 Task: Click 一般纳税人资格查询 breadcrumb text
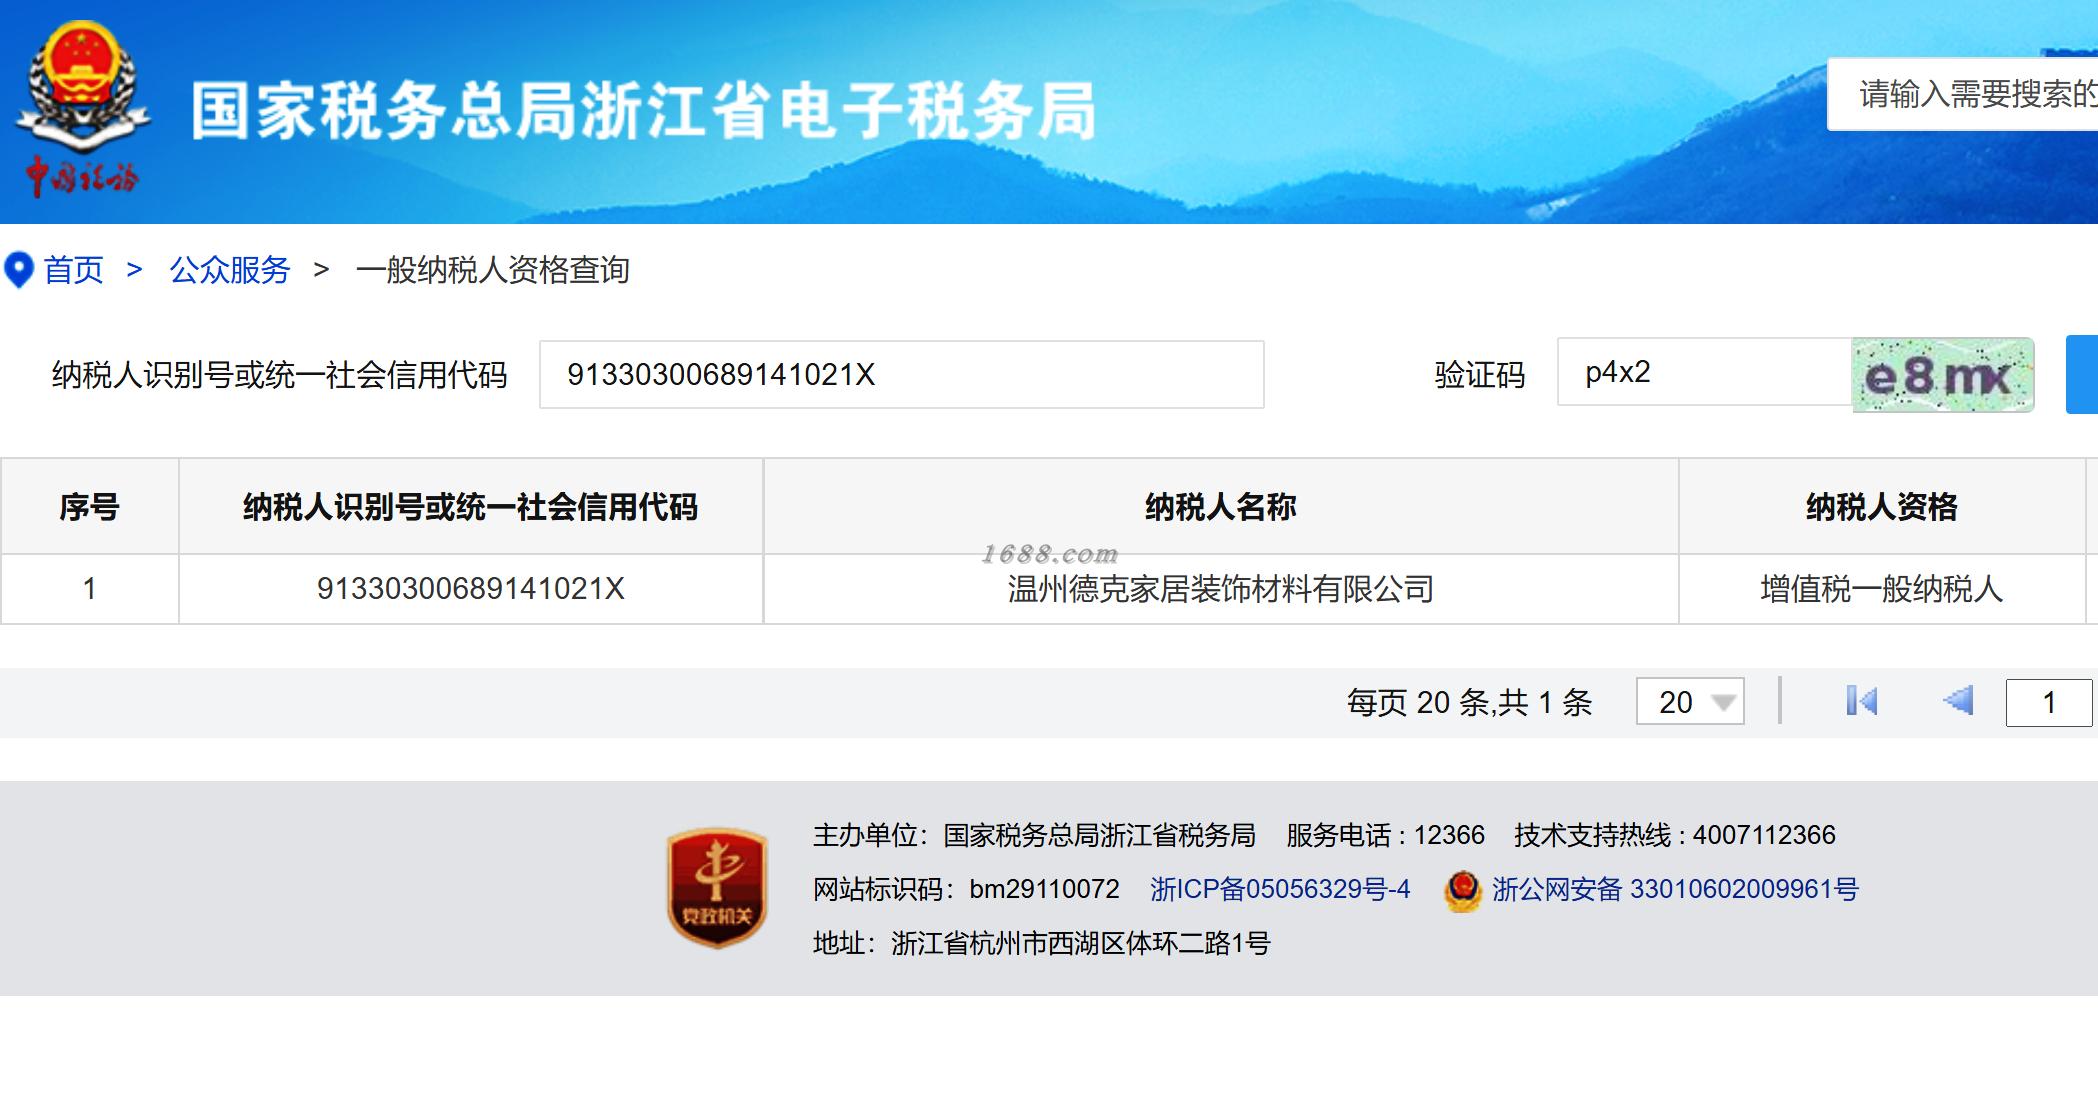(492, 270)
